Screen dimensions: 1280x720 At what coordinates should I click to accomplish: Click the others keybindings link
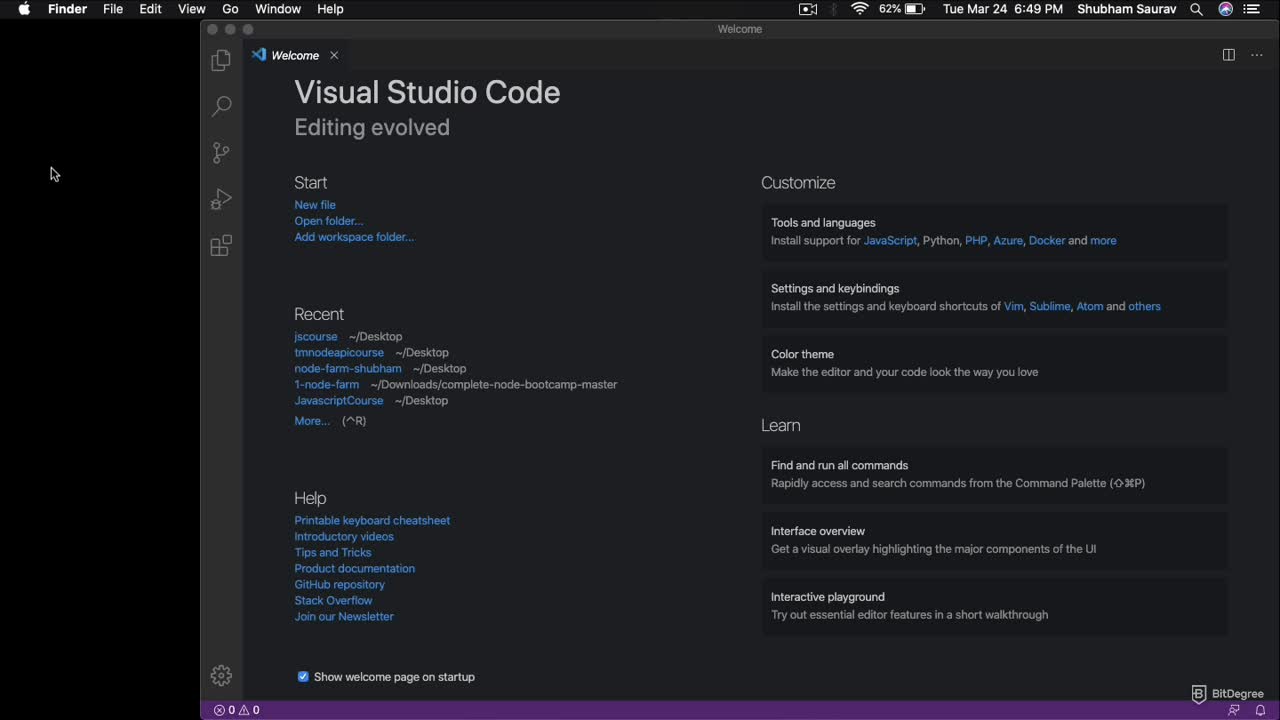pyautogui.click(x=1145, y=307)
